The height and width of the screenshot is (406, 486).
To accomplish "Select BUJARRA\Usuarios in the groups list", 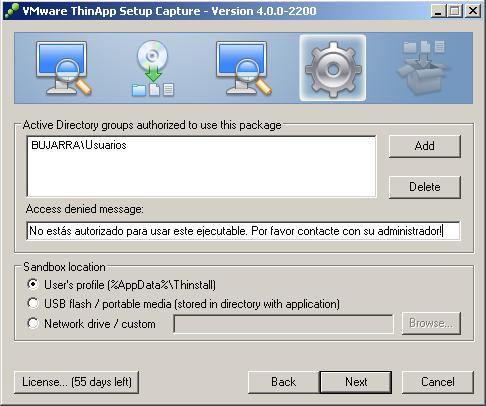I will point(79,145).
